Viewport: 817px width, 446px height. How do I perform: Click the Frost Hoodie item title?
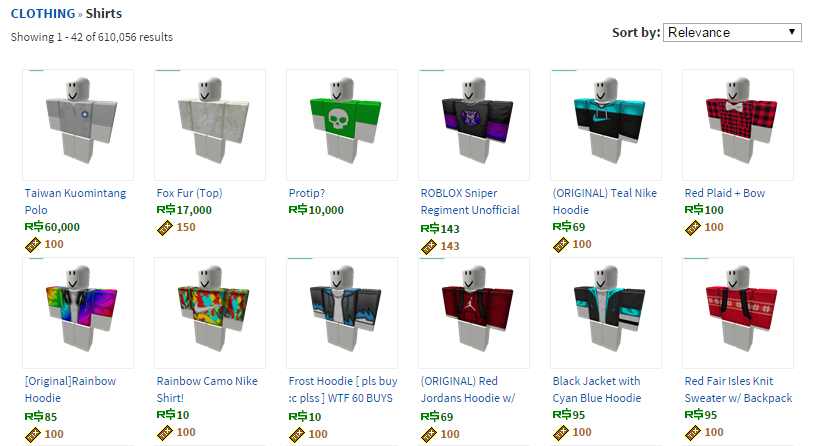[x=343, y=390]
